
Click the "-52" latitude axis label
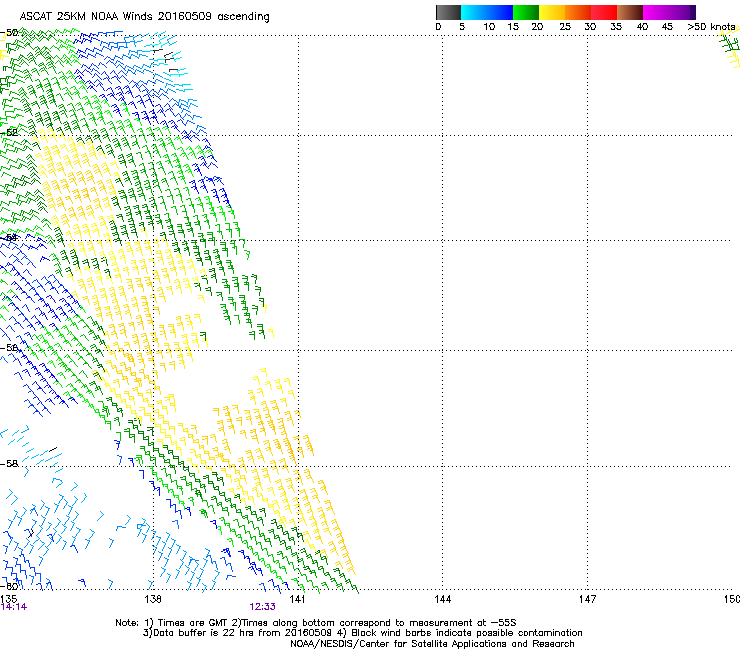[9, 133]
